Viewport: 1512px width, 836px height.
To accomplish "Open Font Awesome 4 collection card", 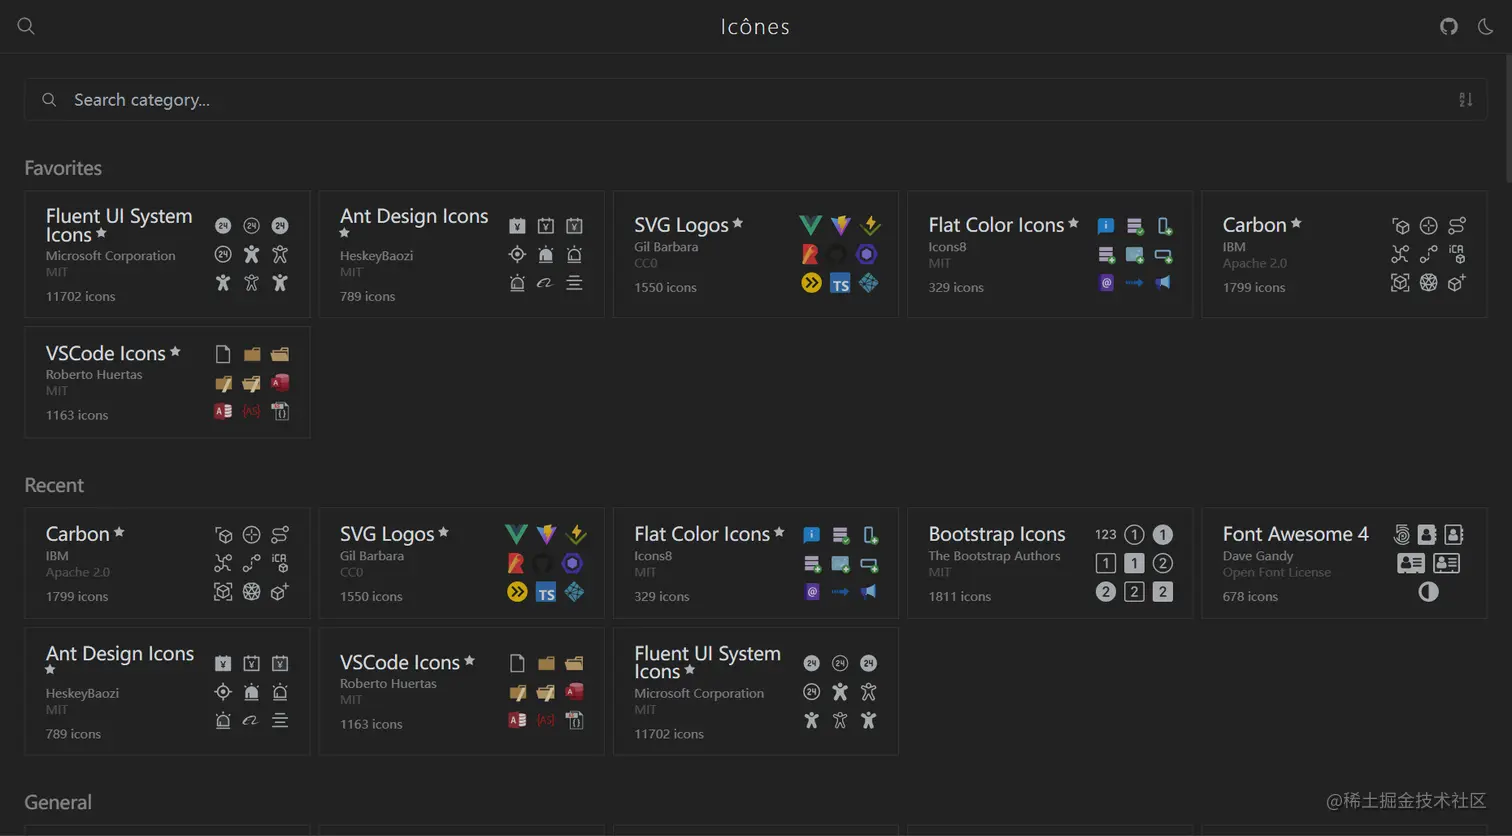I will click(1344, 563).
